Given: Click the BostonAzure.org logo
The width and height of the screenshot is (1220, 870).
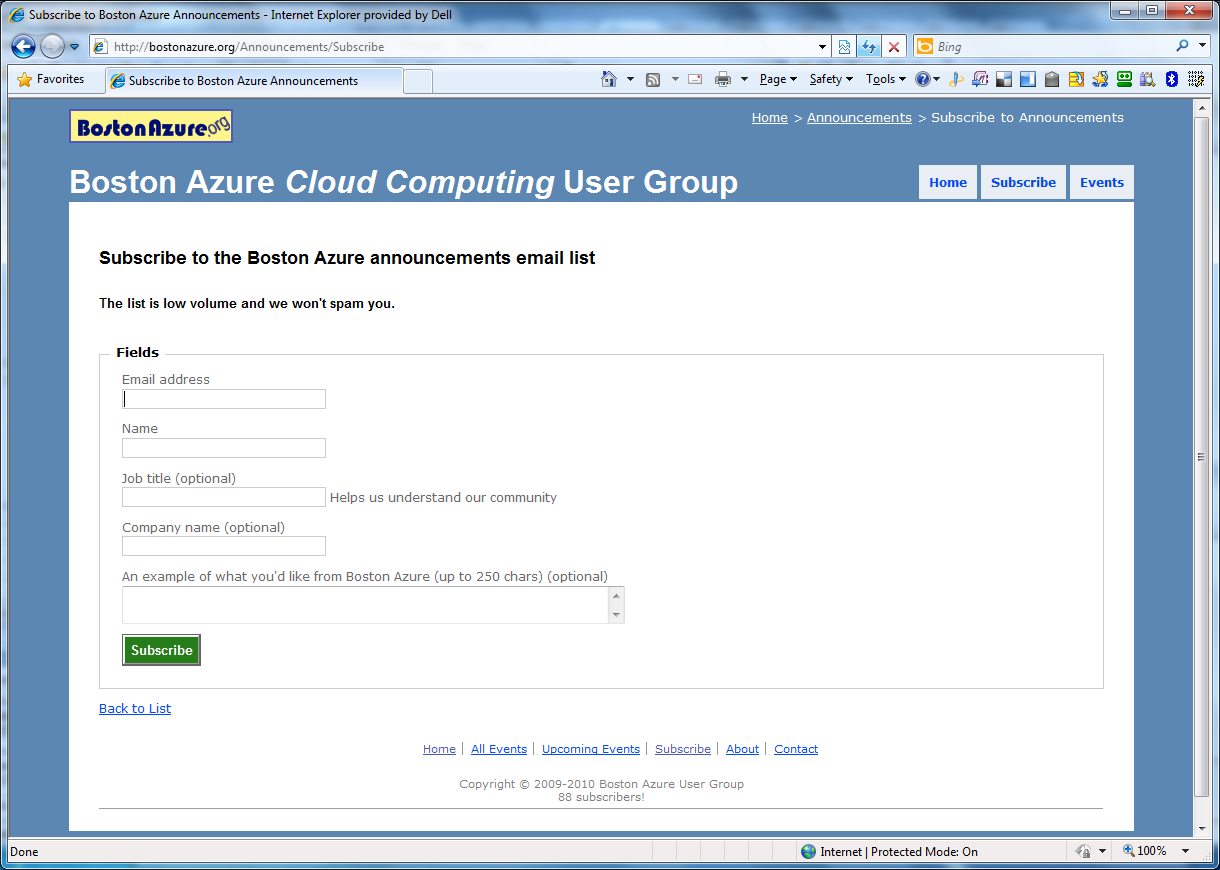Looking at the screenshot, I should pyautogui.click(x=151, y=126).
